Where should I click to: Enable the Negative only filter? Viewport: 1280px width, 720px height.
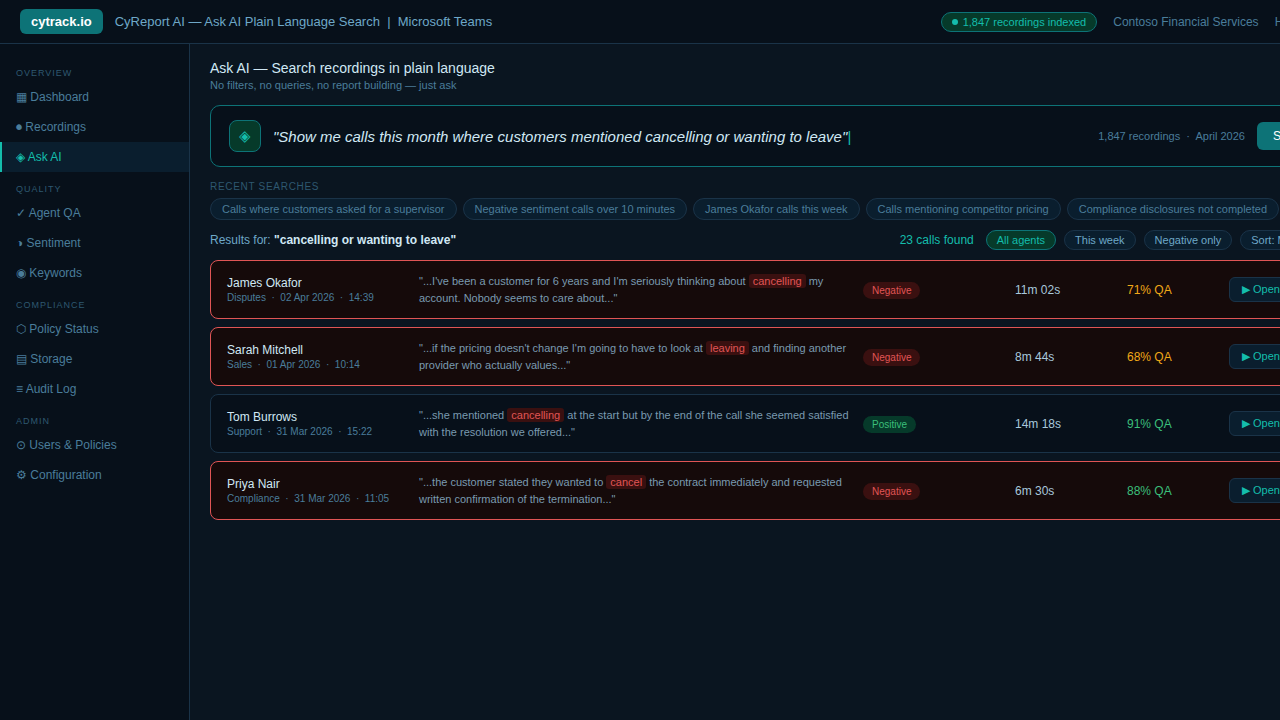pos(1187,240)
